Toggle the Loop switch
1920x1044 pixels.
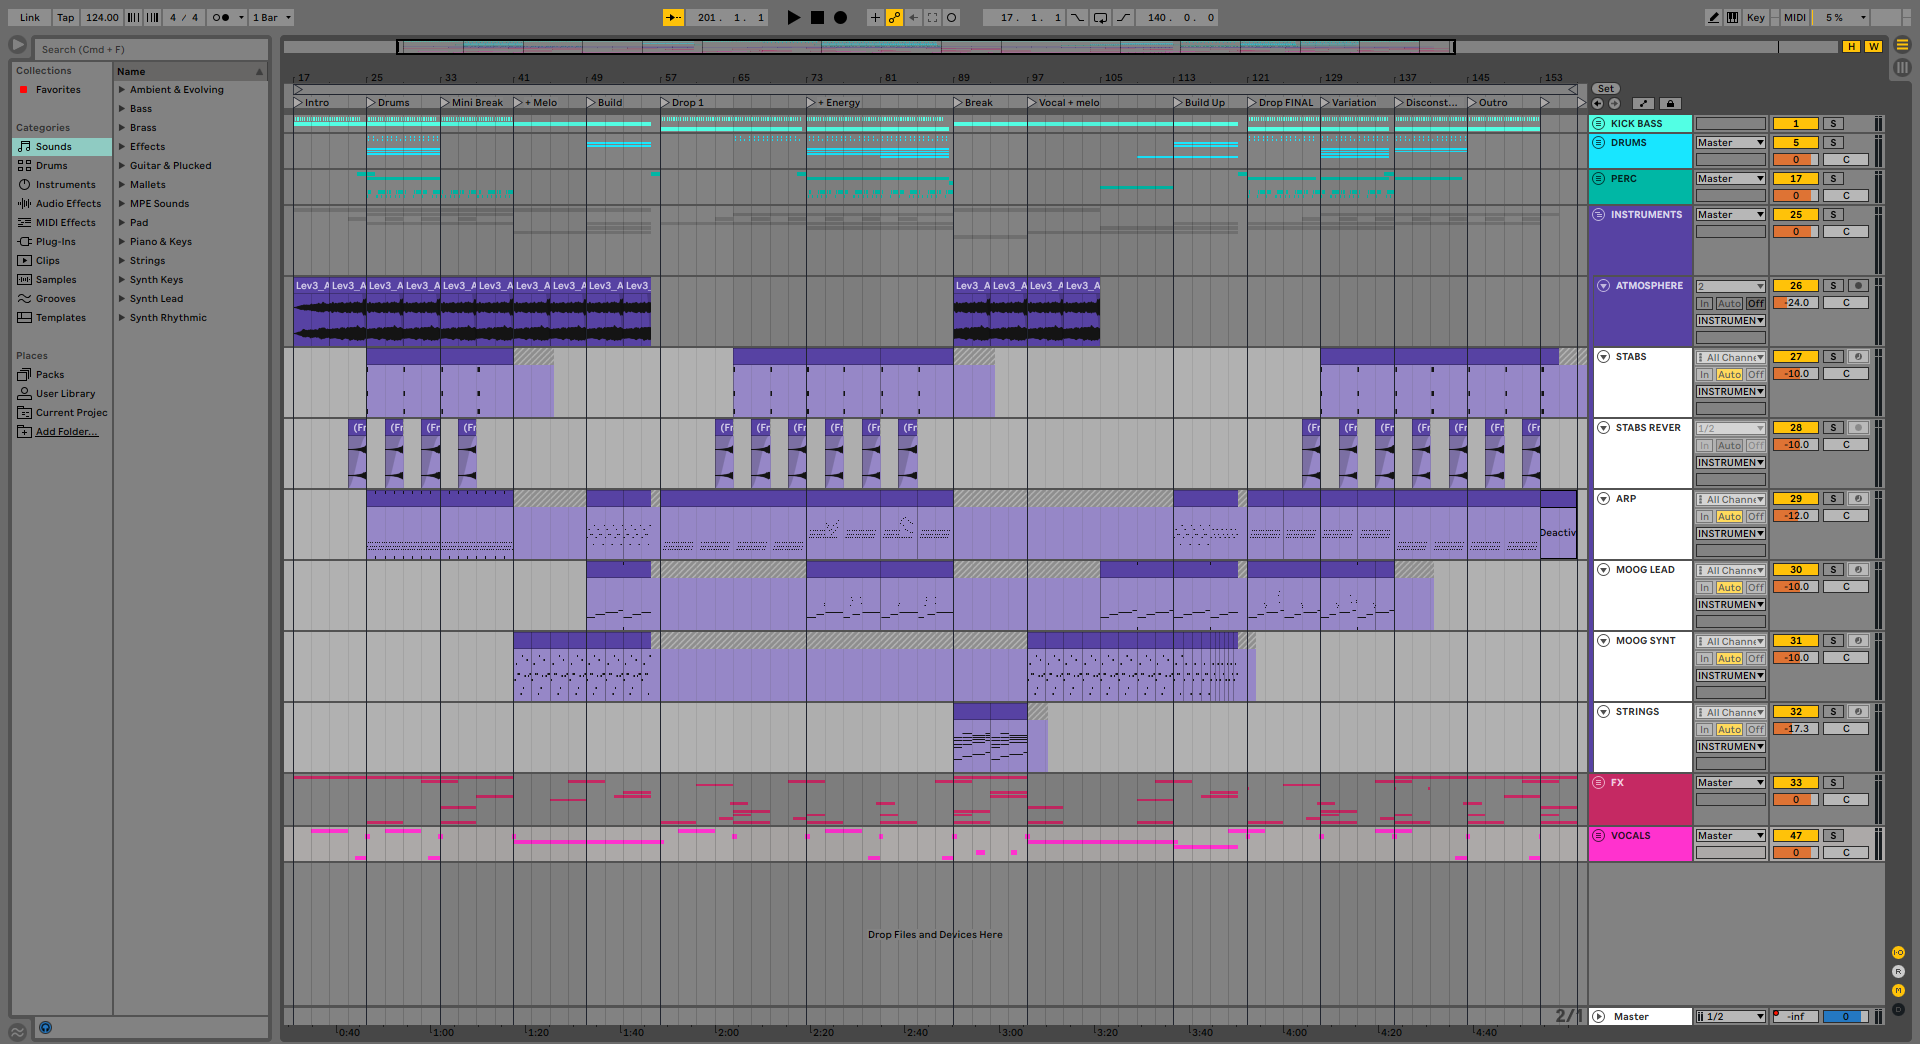tap(1100, 17)
